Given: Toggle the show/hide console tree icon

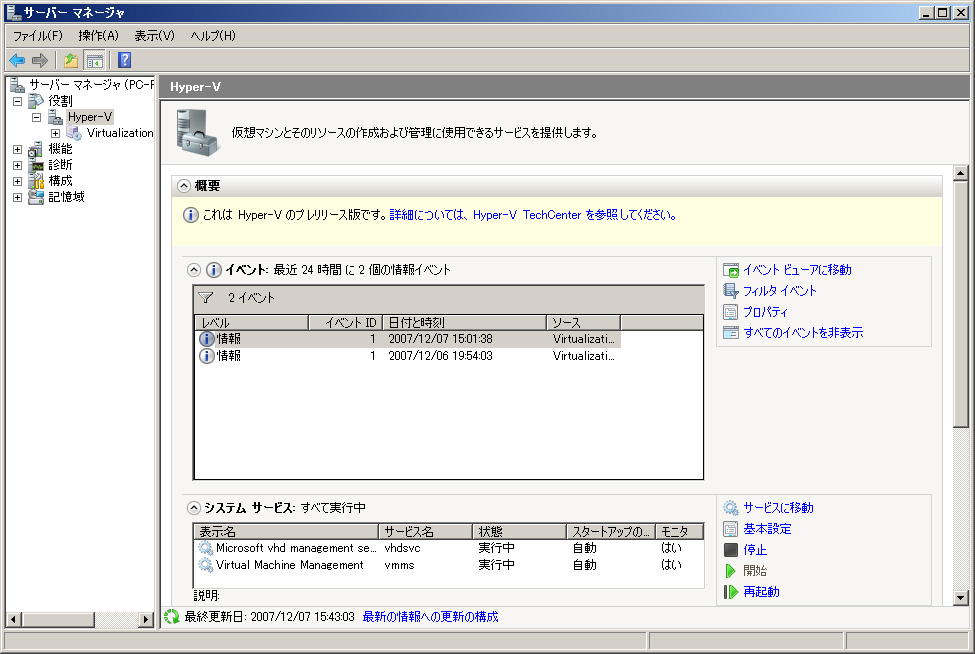Looking at the screenshot, I should tap(95, 60).
